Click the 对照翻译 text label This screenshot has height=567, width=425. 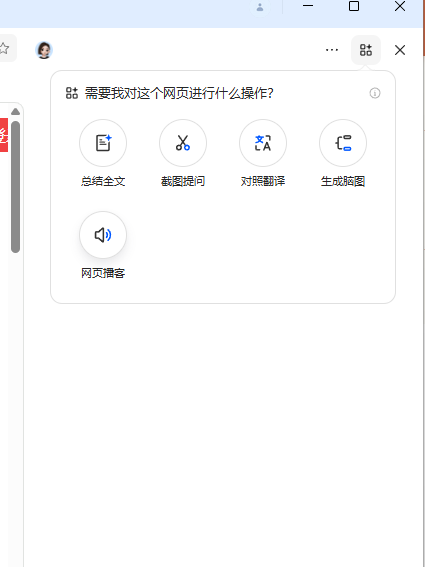[x=263, y=181]
